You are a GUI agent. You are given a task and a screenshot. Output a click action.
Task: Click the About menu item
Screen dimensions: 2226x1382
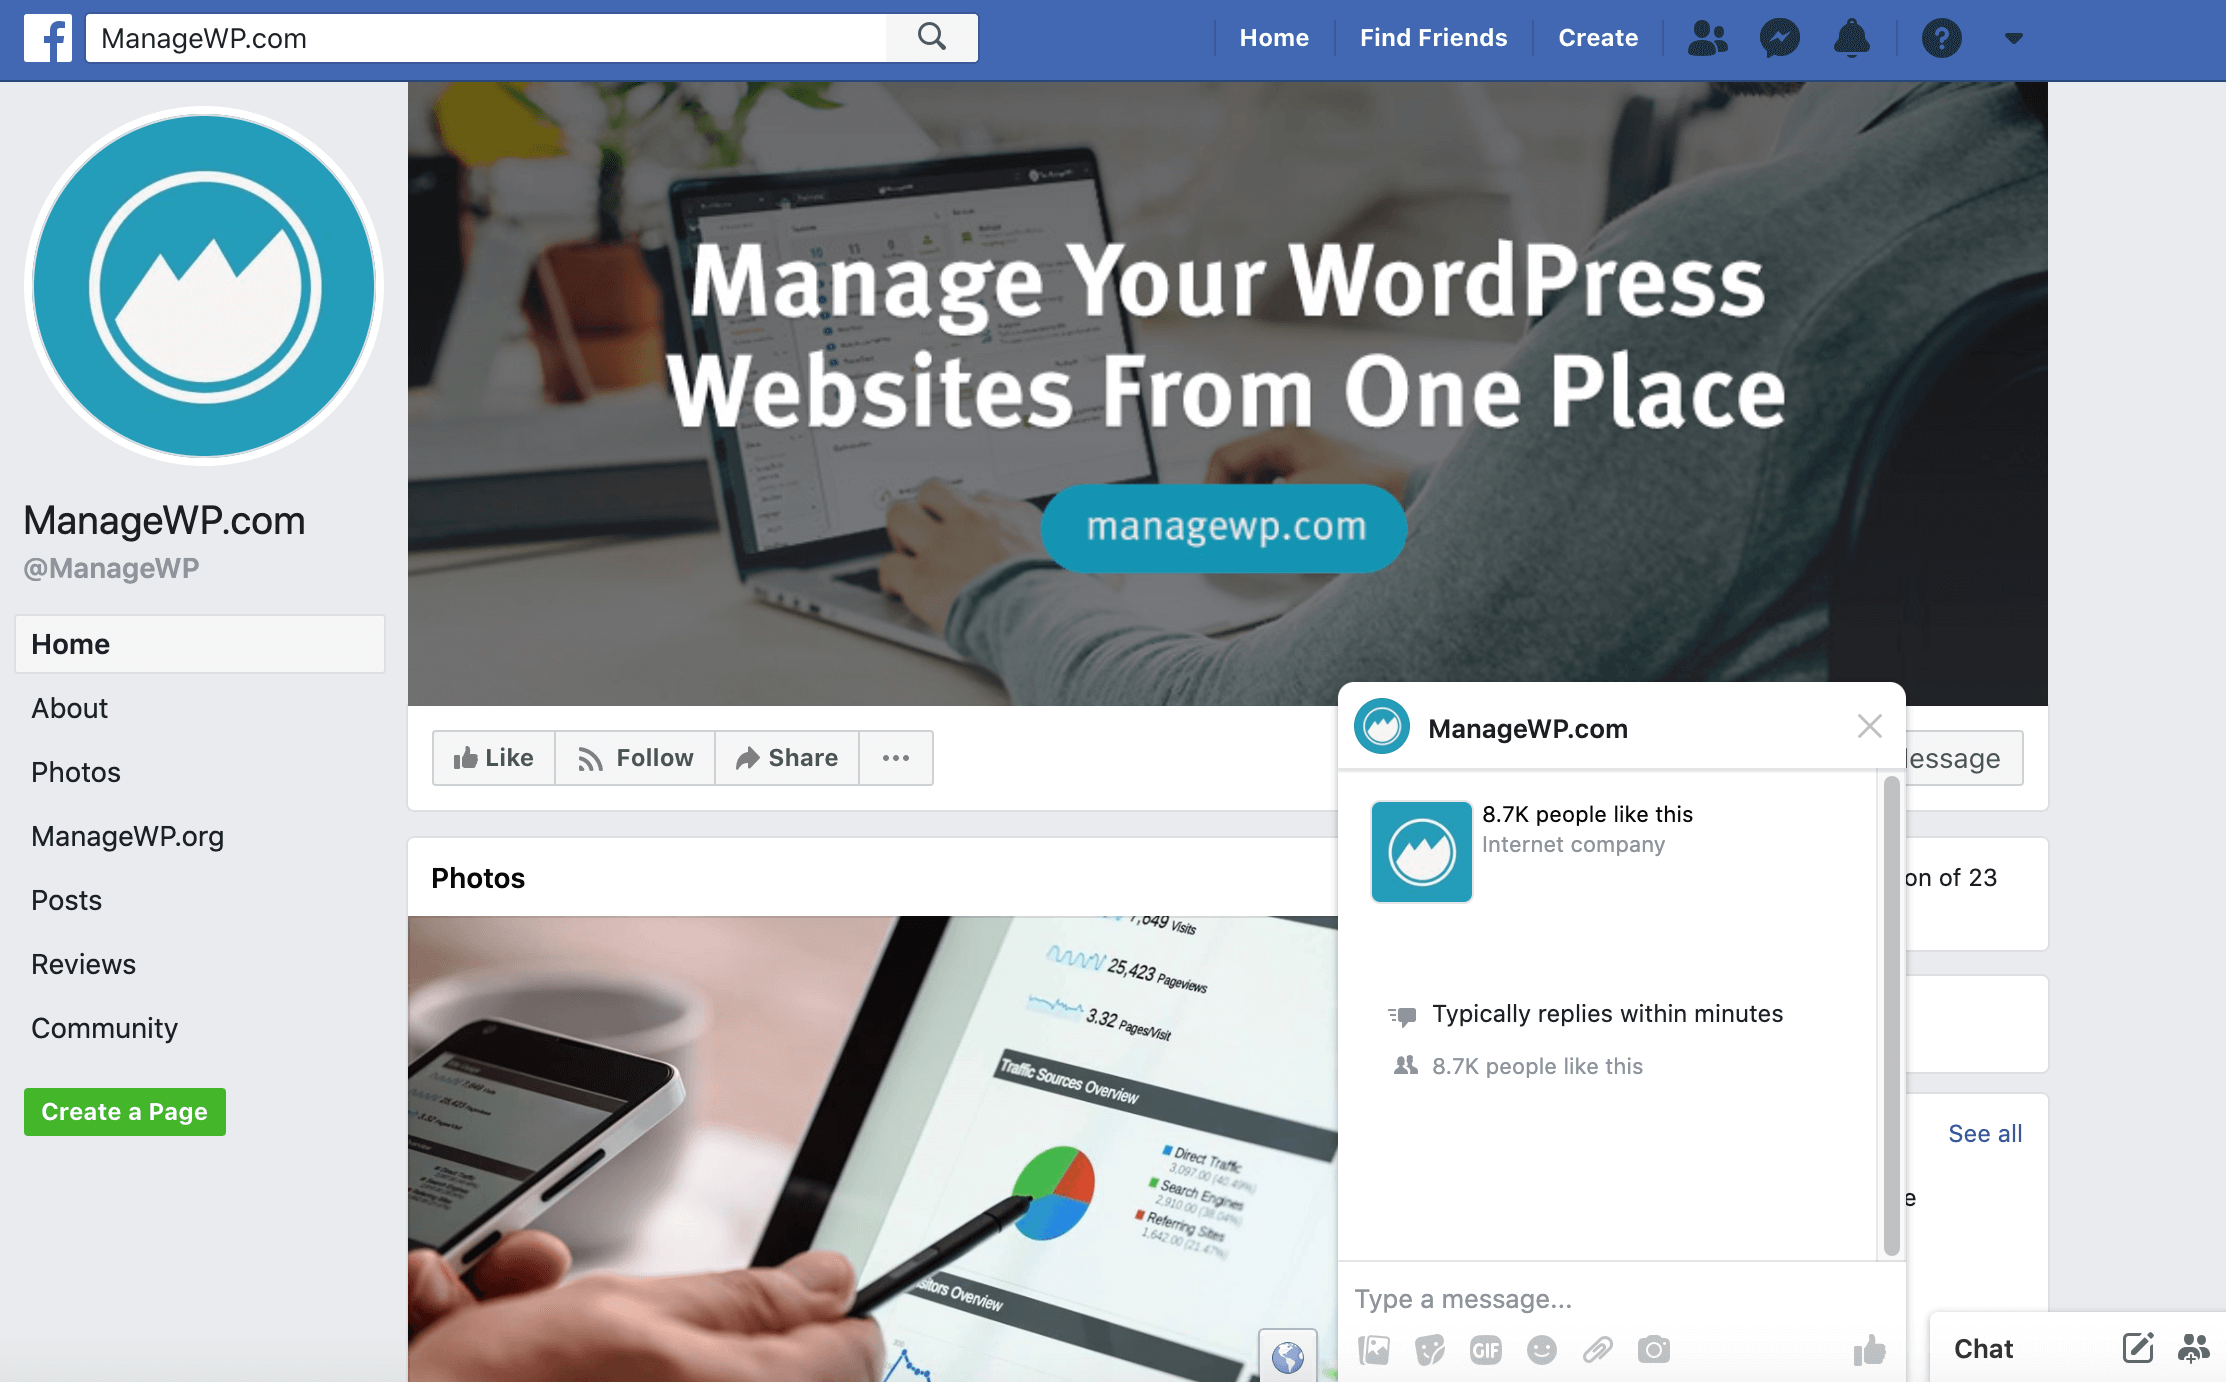(70, 707)
